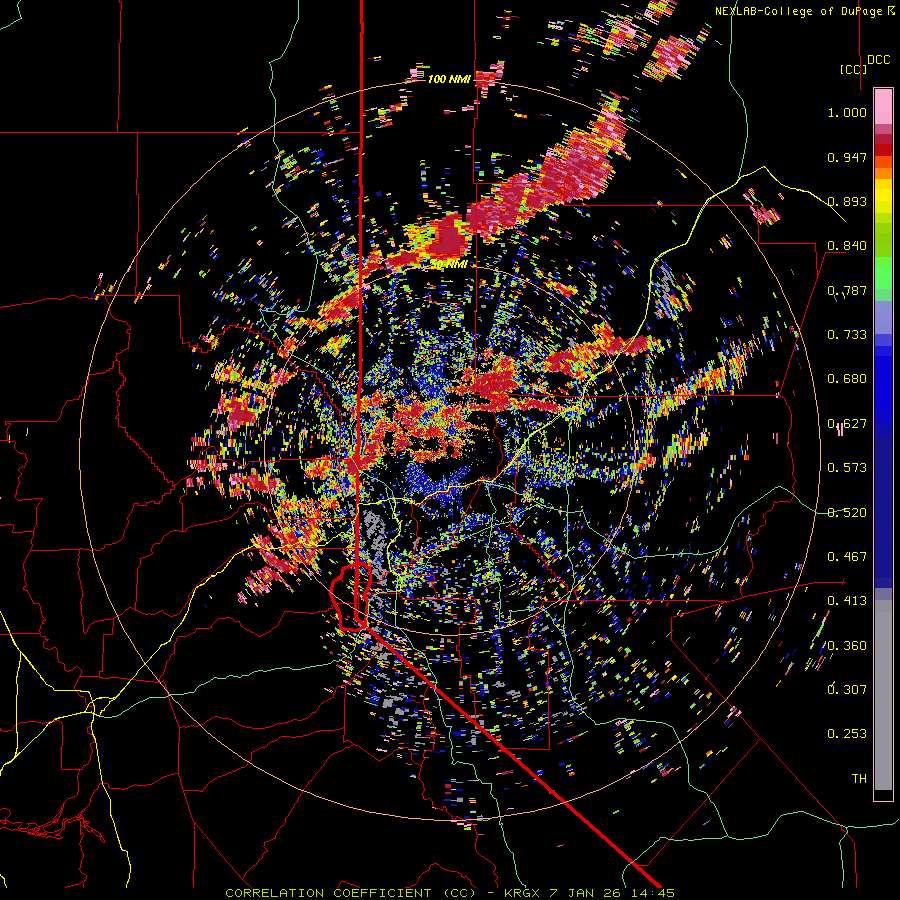Select the 0.467 scale value

[847, 557]
